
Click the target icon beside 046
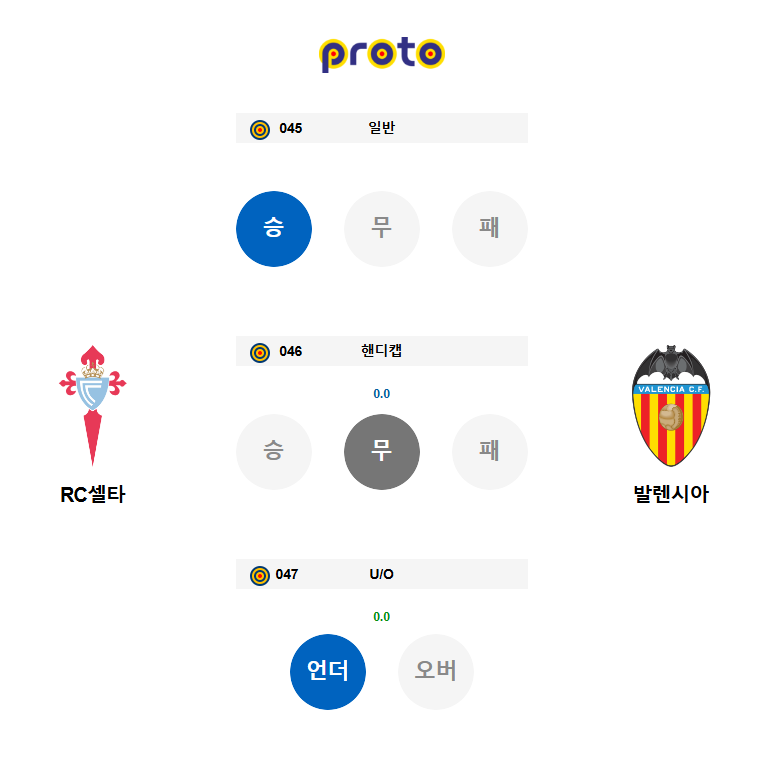click(x=259, y=353)
